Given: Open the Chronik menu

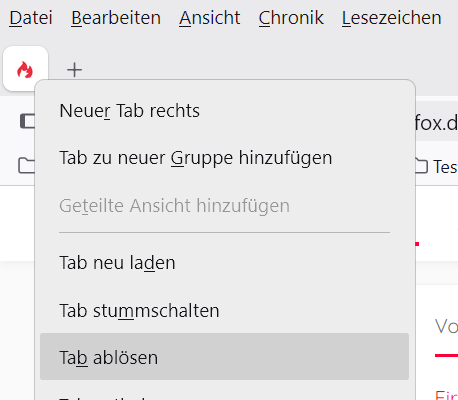Looking at the screenshot, I should pos(291,18).
